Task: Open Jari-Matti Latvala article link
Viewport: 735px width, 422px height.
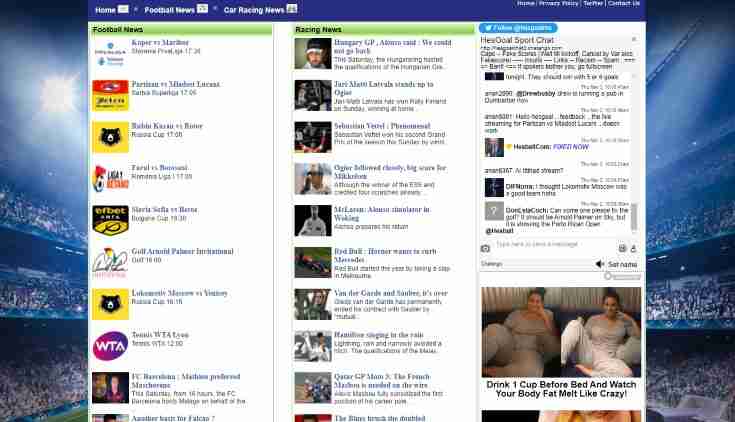Action: coord(383,88)
